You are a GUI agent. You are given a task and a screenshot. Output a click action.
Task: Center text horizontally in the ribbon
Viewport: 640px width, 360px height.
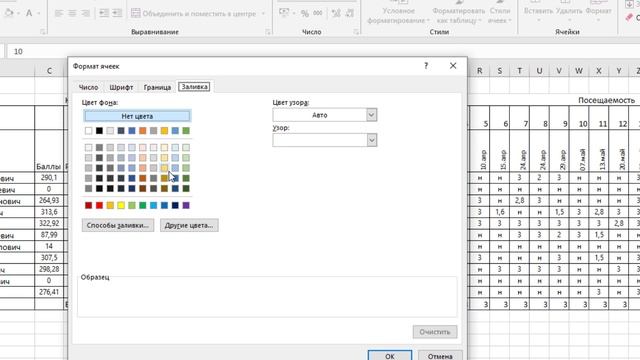[72, 13]
